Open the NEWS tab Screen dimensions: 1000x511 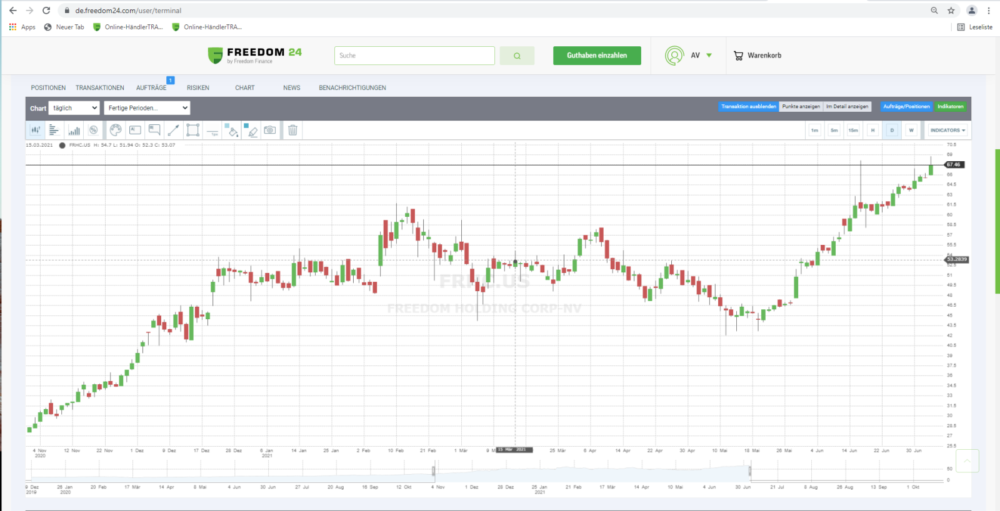(x=291, y=87)
